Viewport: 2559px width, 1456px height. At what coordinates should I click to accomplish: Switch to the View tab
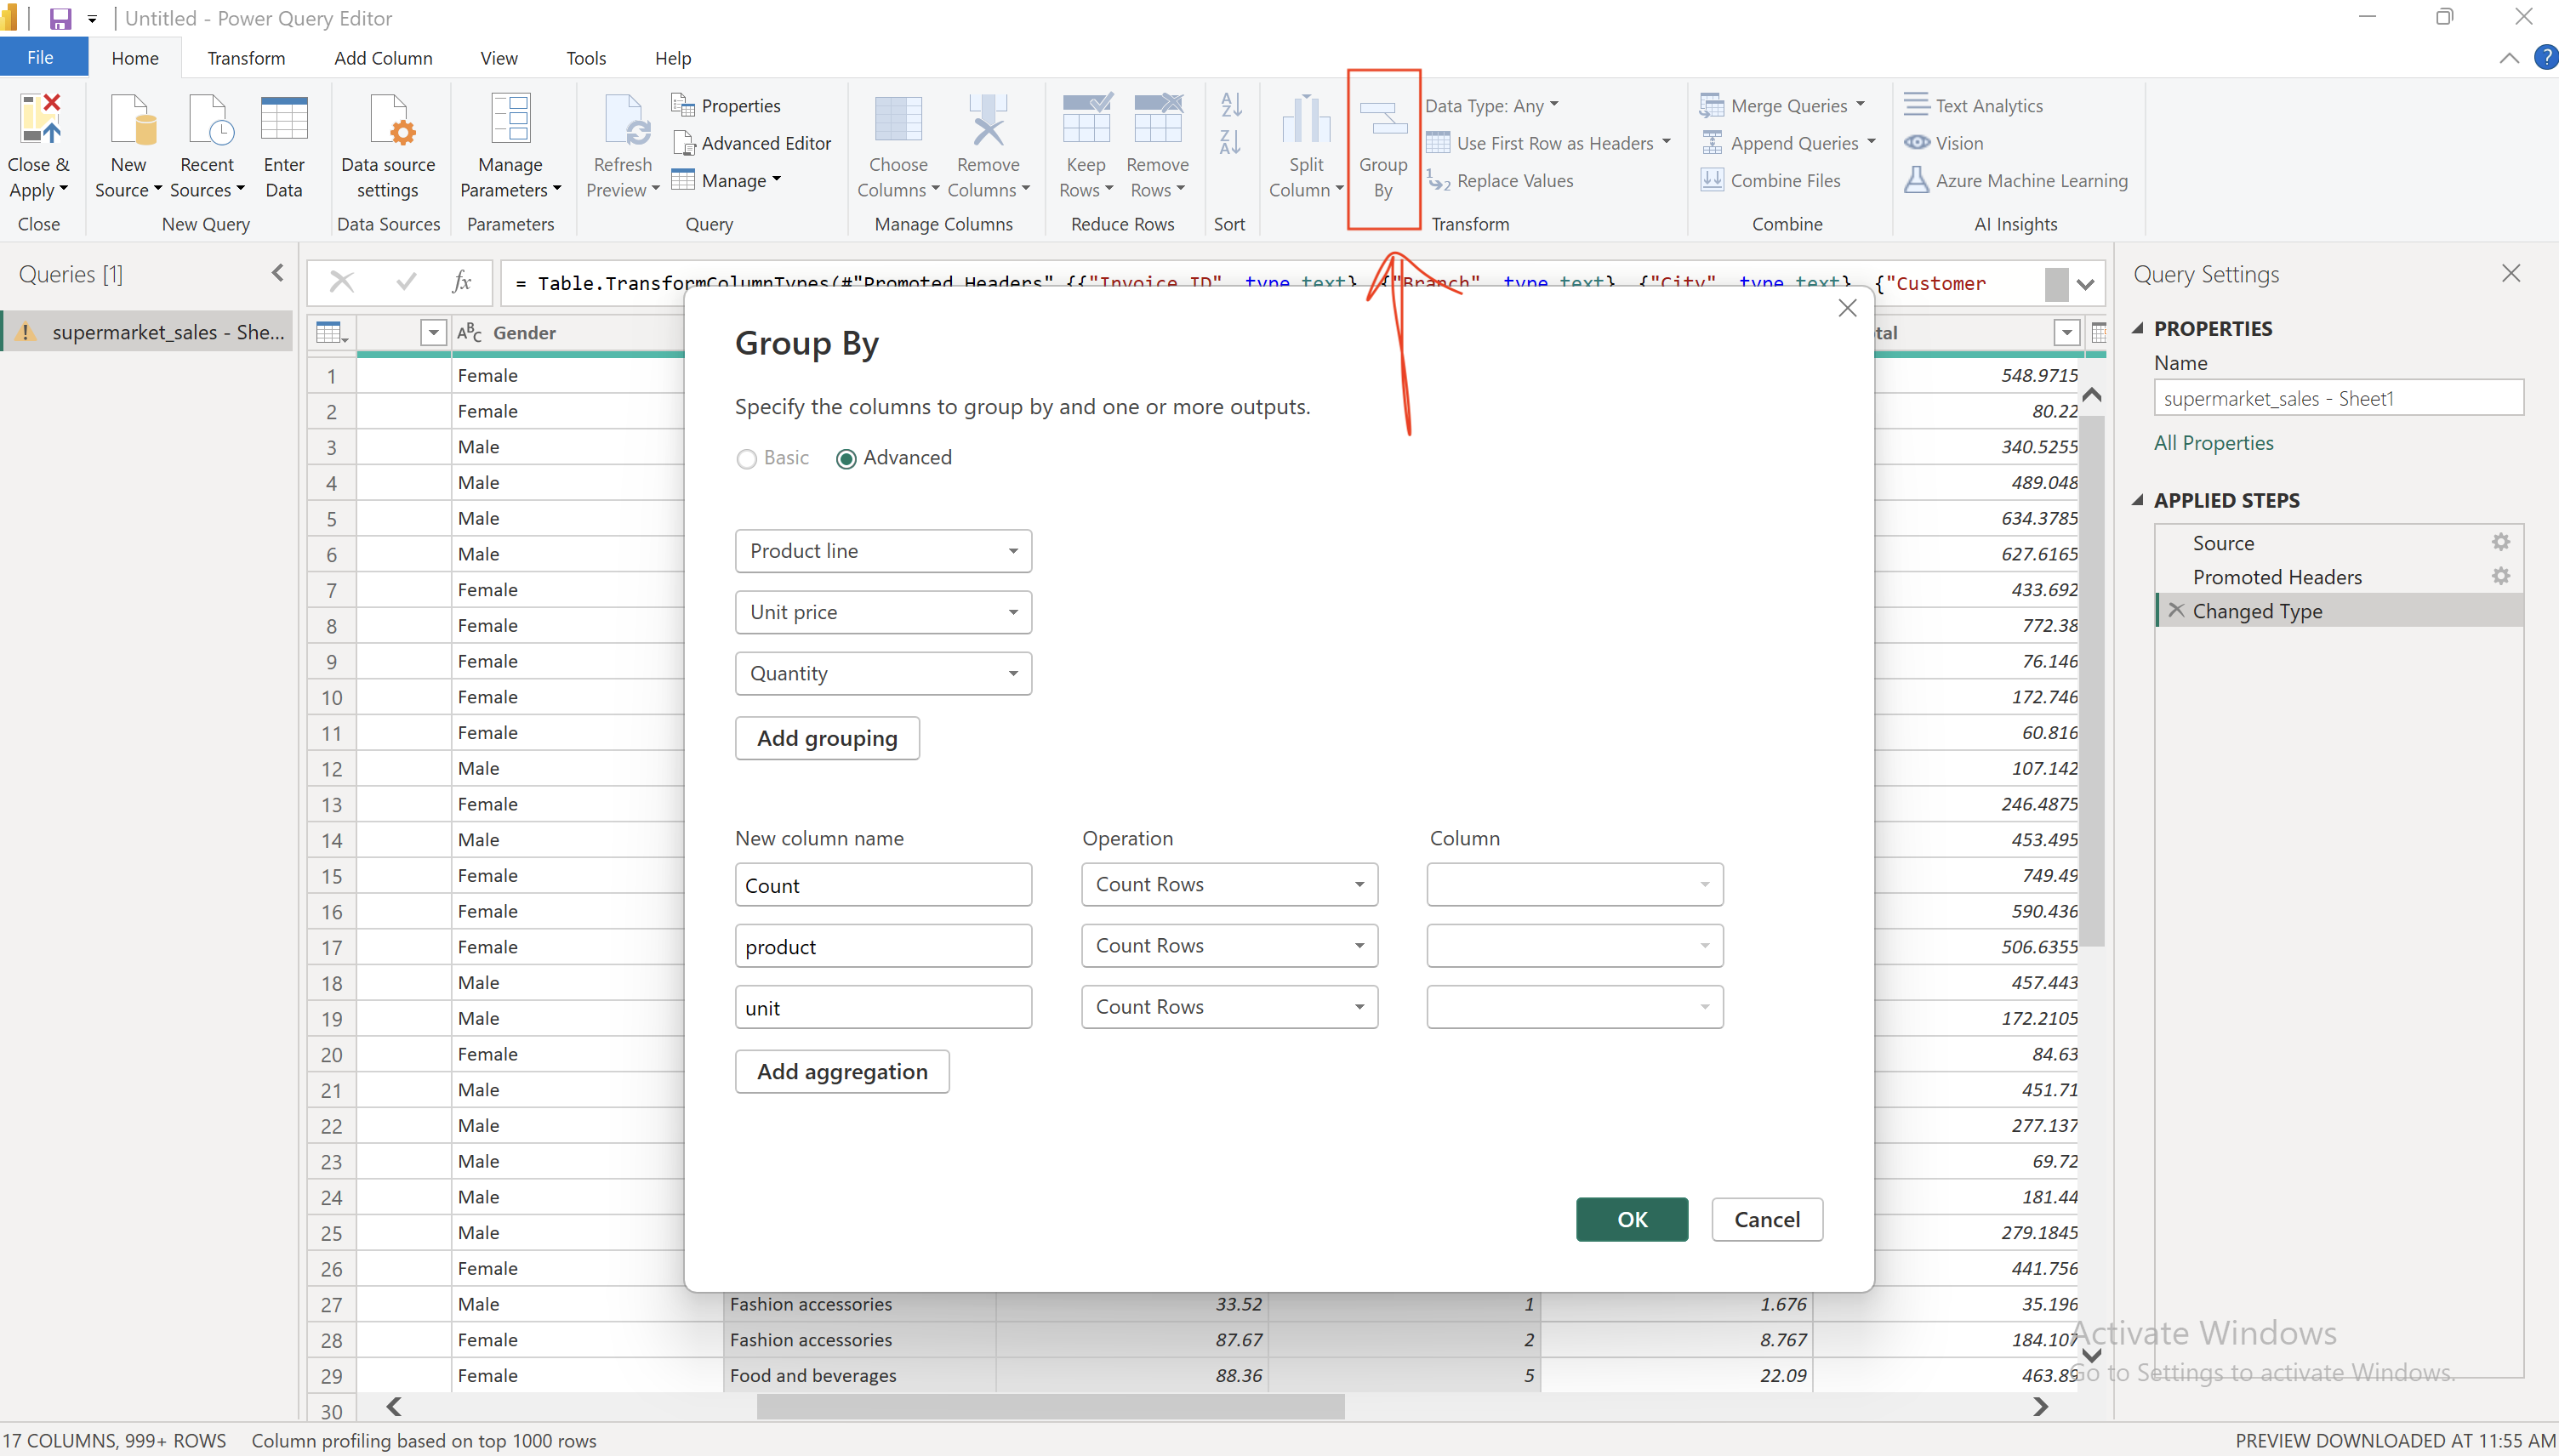click(x=498, y=58)
